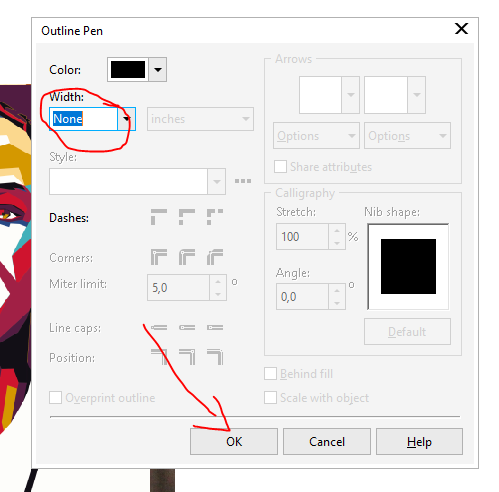
Task: Choose round corners icon
Action: pyautogui.click(x=187, y=257)
